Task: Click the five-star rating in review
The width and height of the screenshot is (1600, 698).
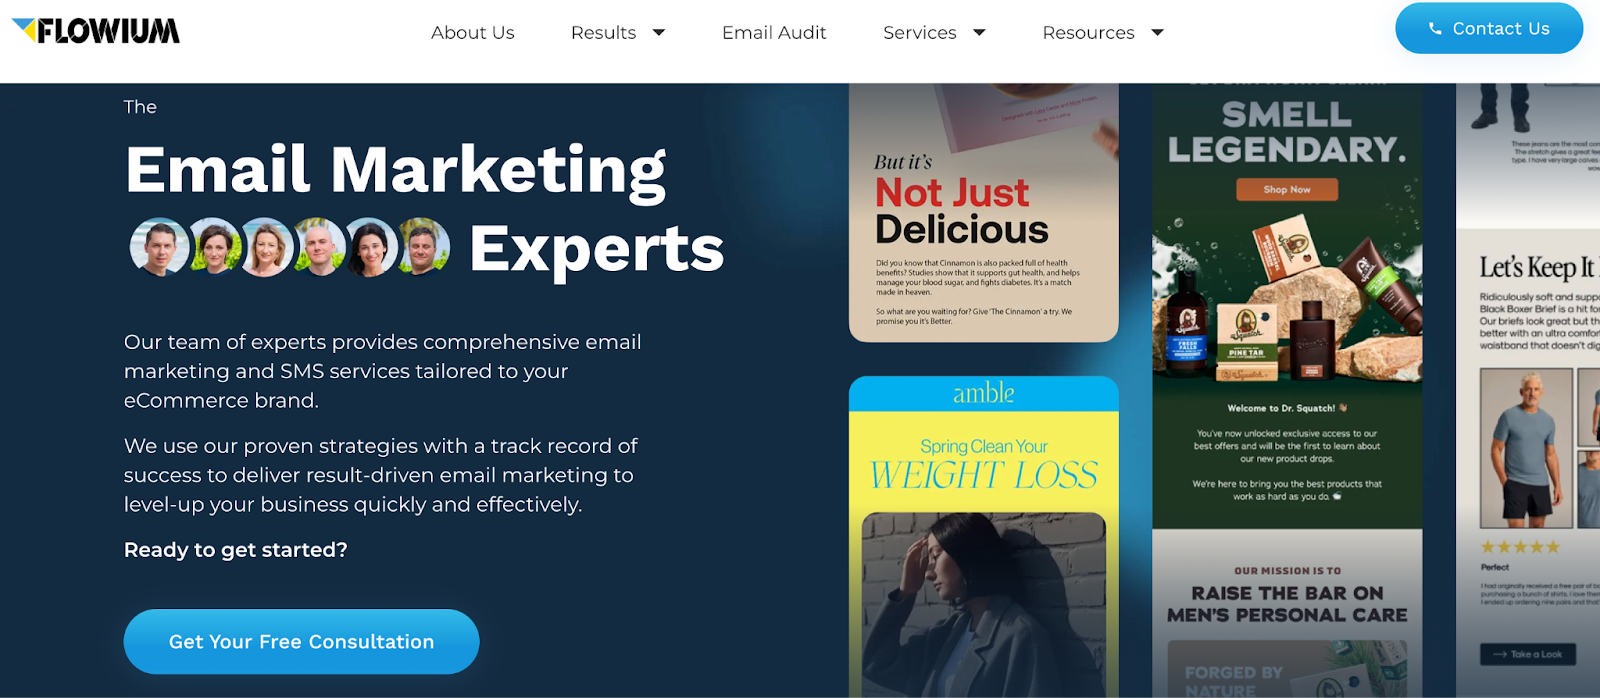Action: (x=1519, y=547)
